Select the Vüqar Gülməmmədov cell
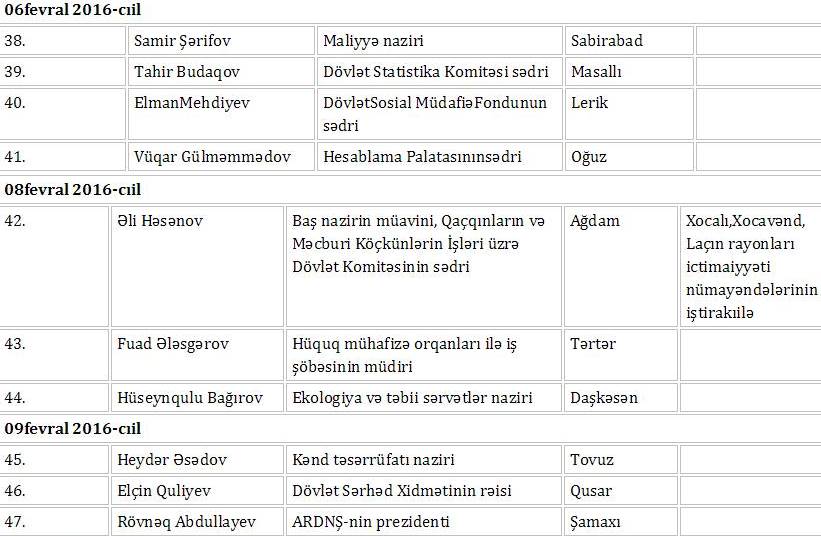This screenshot has width=821, height=536. (206, 156)
